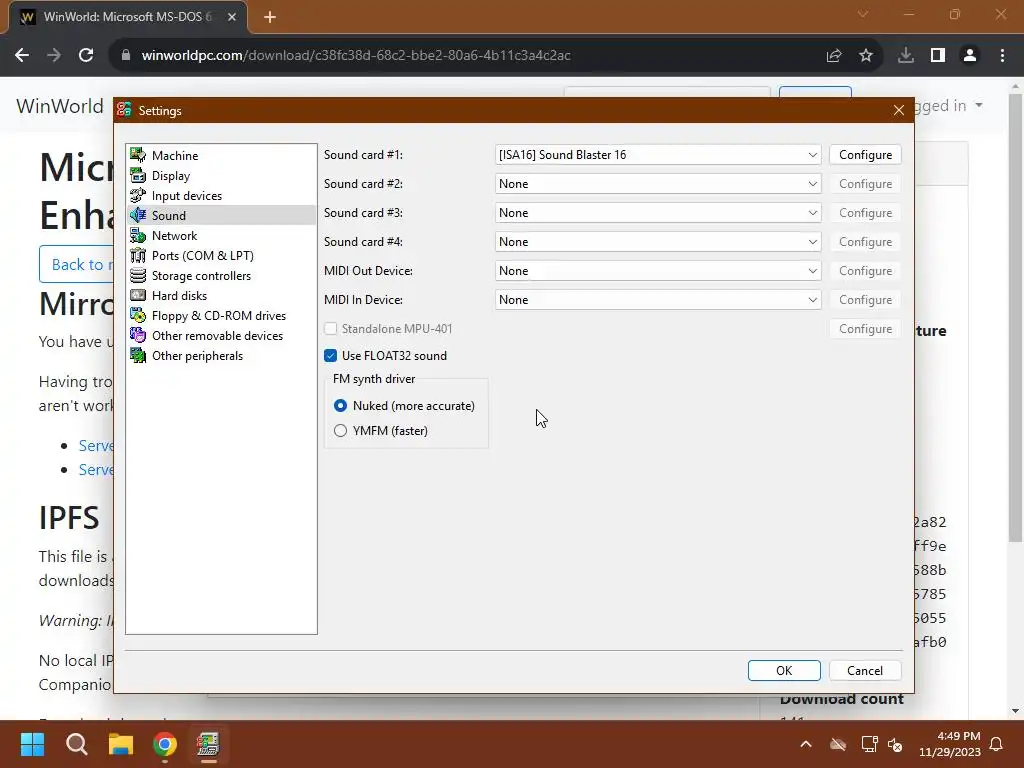Confirm settings with OK

click(x=784, y=671)
